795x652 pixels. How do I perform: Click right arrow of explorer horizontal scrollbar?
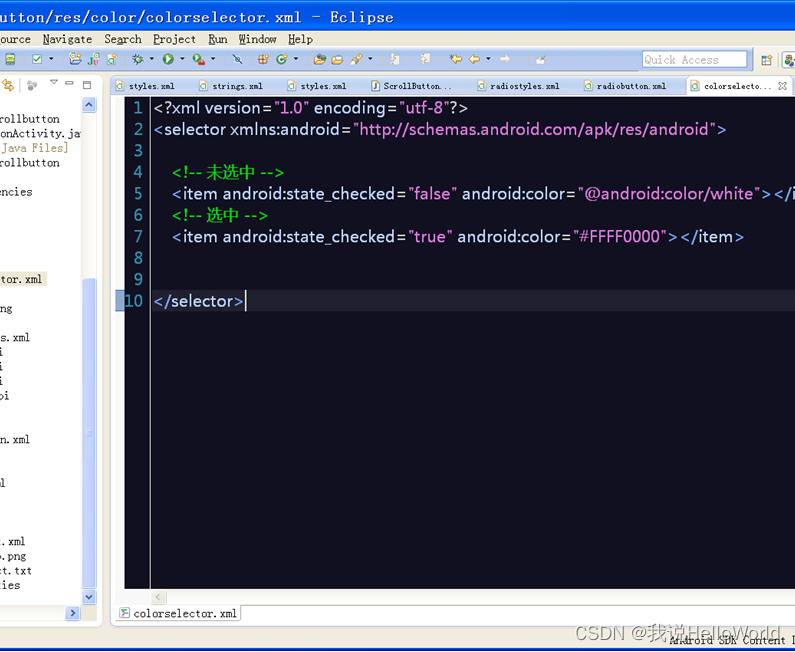[x=73, y=613]
